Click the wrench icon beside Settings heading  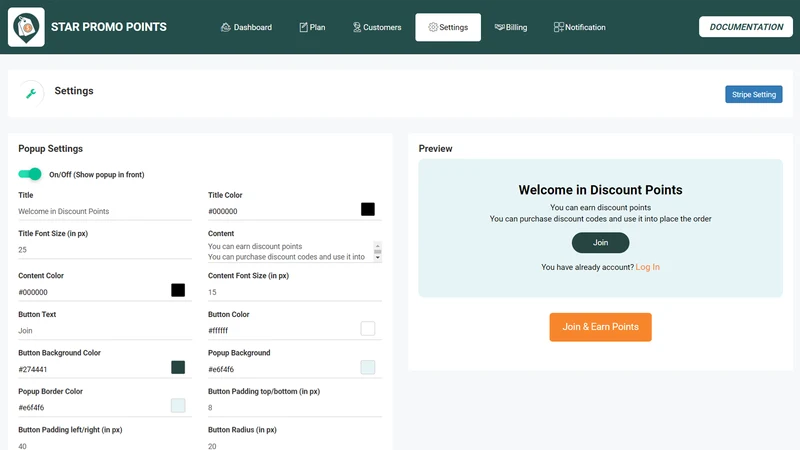(31, 93)
